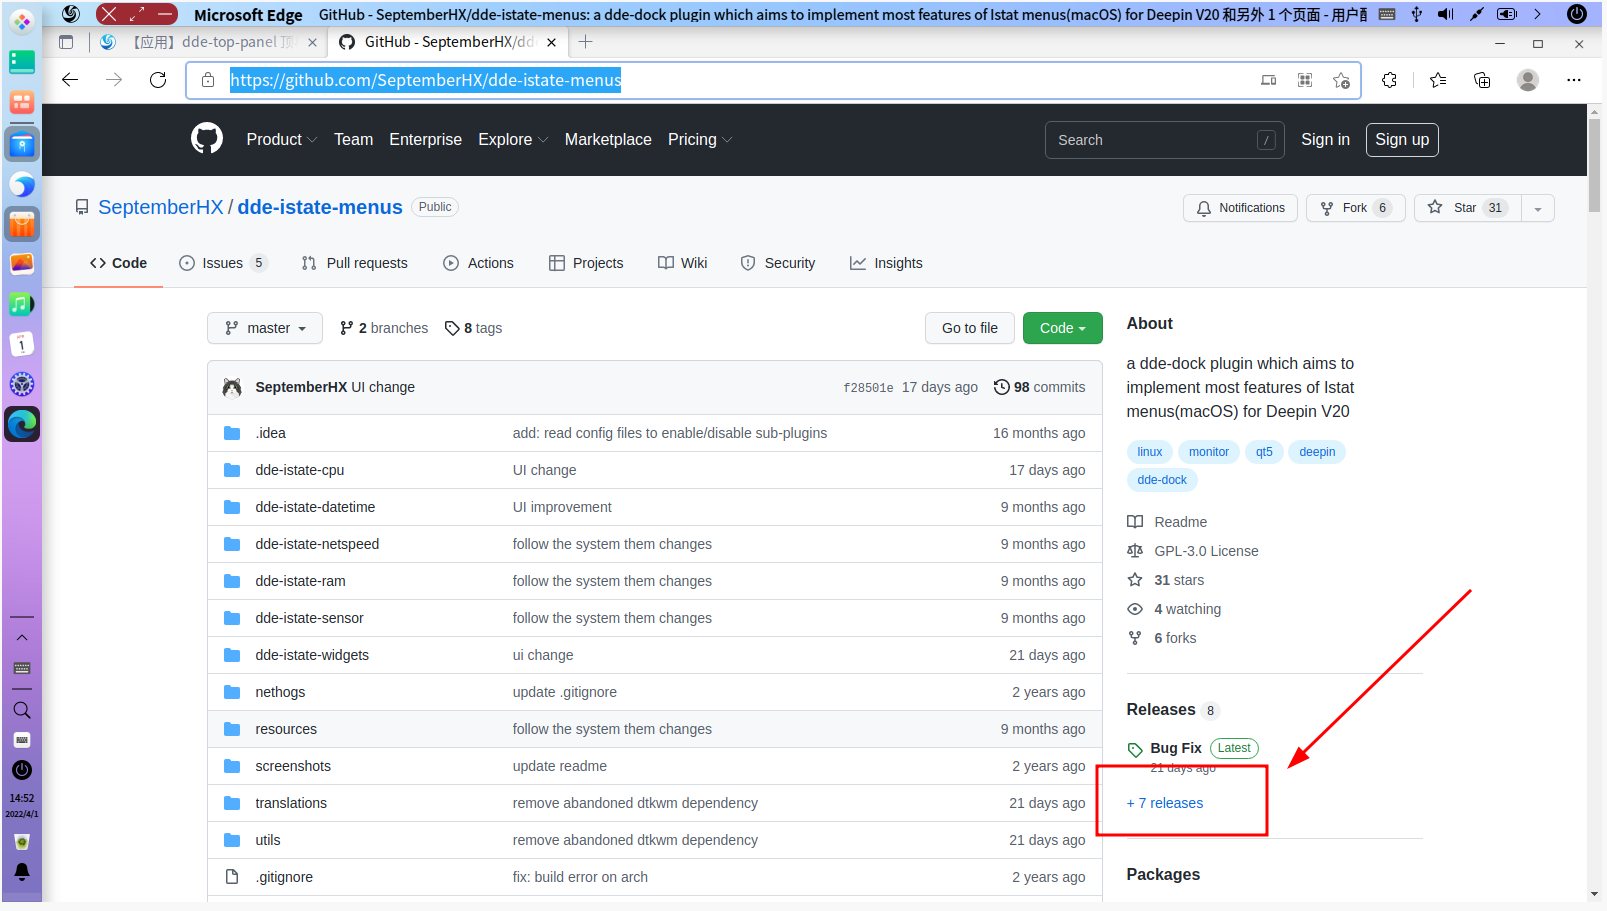The height and width of the screenshot is (911, 1607).
Task: Click the Sign up button
Action: tap(1402, 140)
